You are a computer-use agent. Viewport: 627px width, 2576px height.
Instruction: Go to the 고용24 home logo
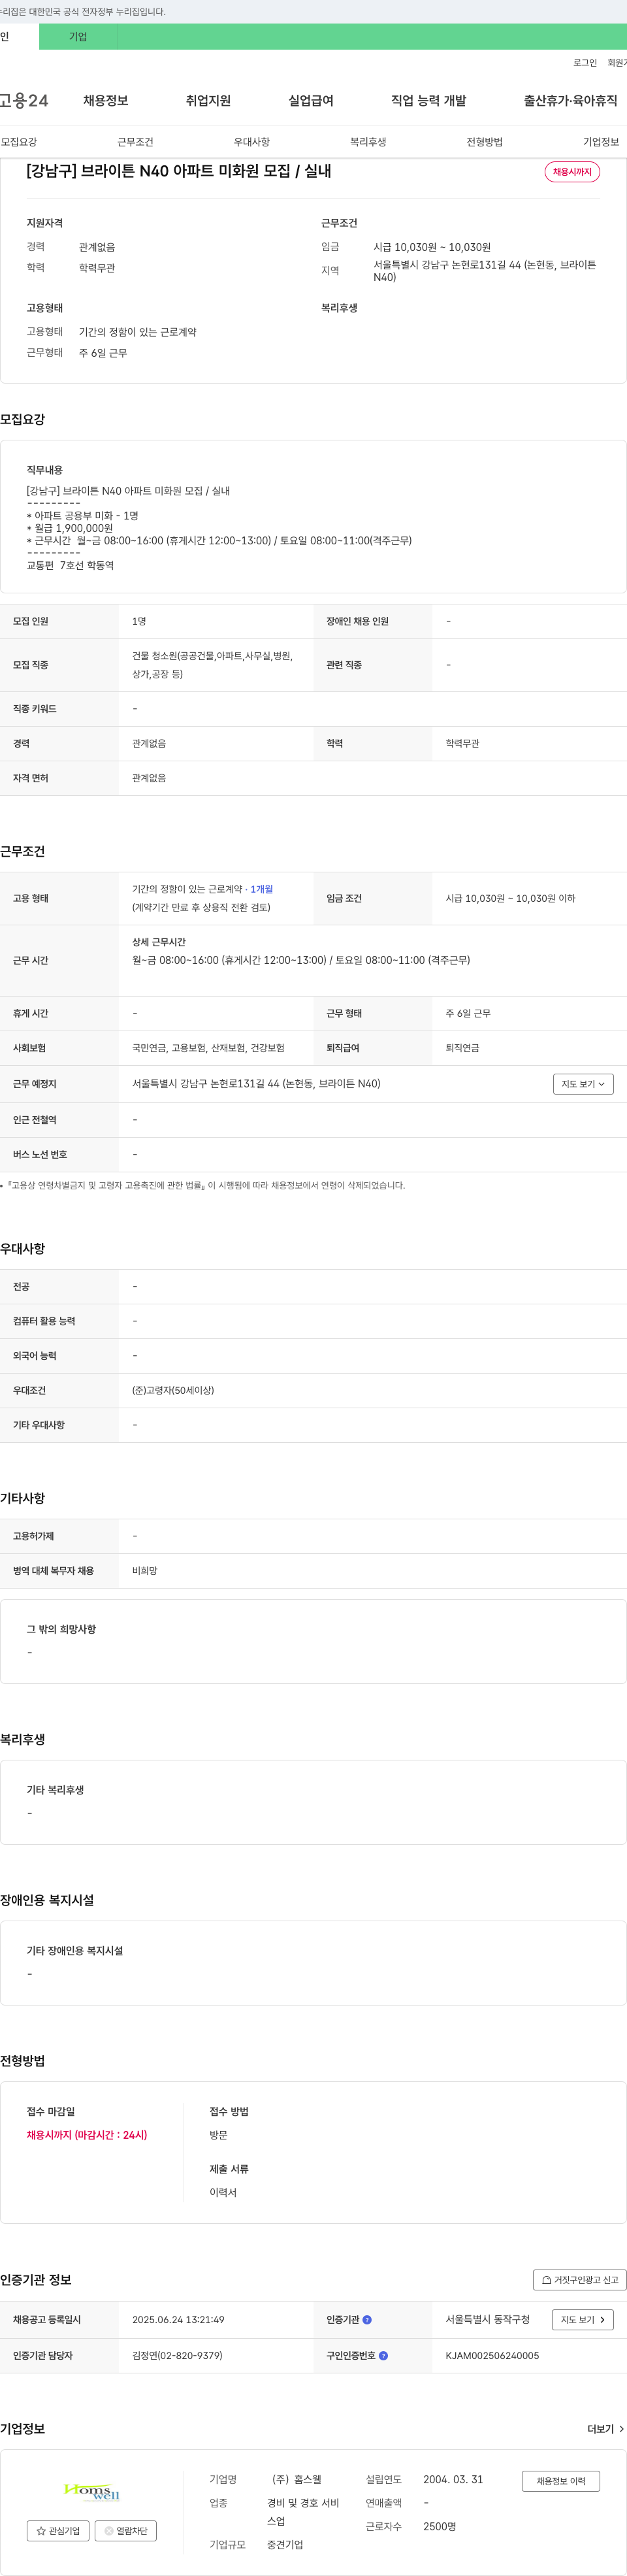point(24,101)
